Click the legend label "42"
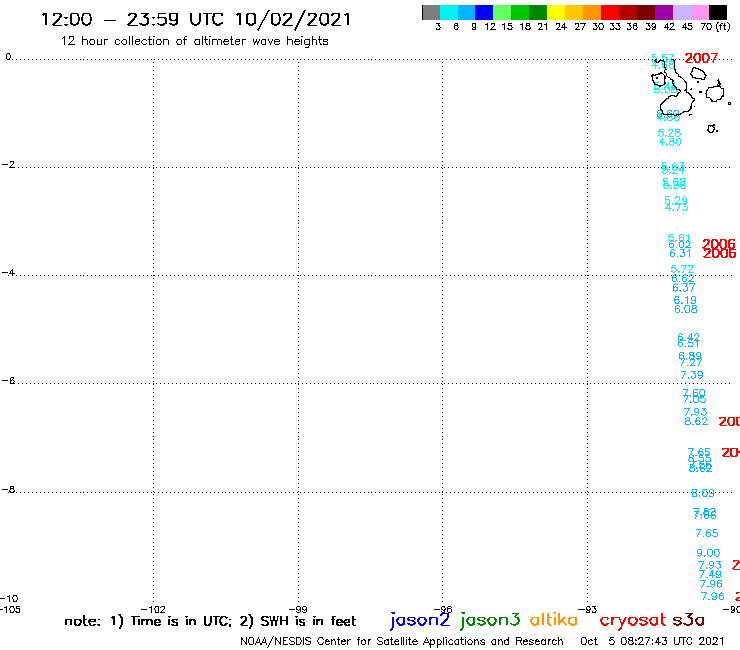This screenshot has width=740, height=650. coord(669,26)
